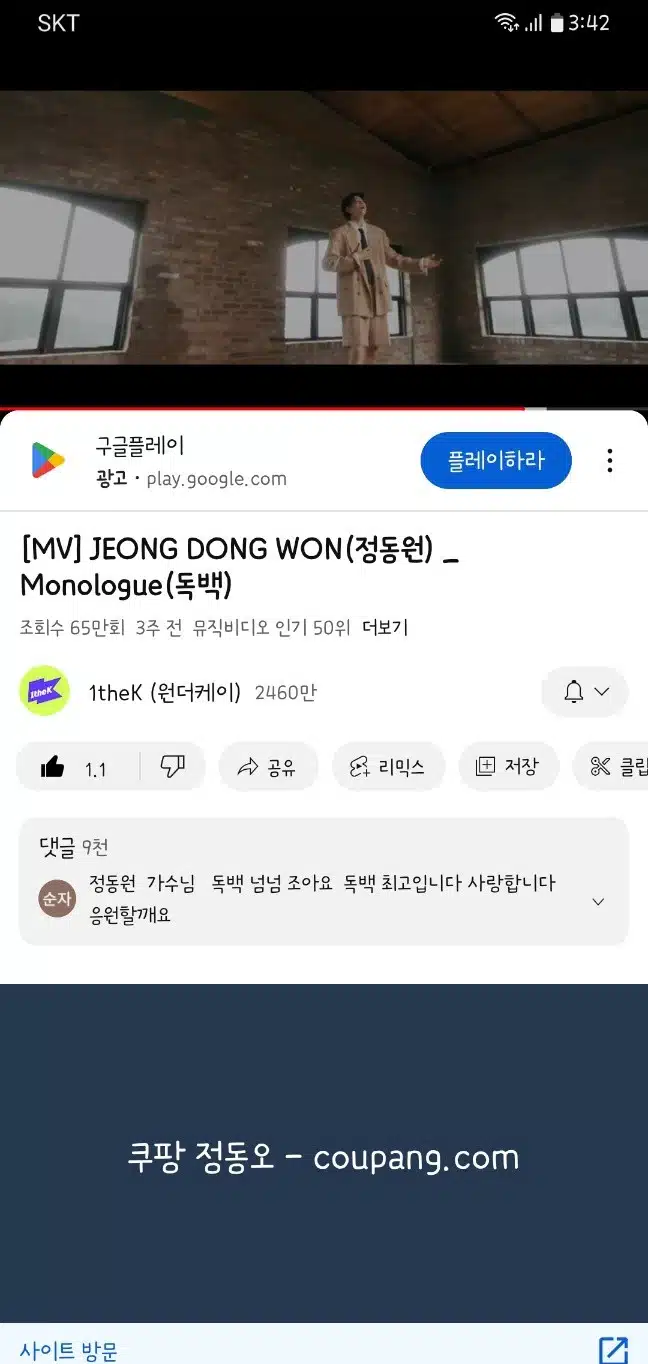The width and height of the screenshot is (648, 1364).
Task: Tap the thumbs-down dislike icon
Action: coord(173,767)
